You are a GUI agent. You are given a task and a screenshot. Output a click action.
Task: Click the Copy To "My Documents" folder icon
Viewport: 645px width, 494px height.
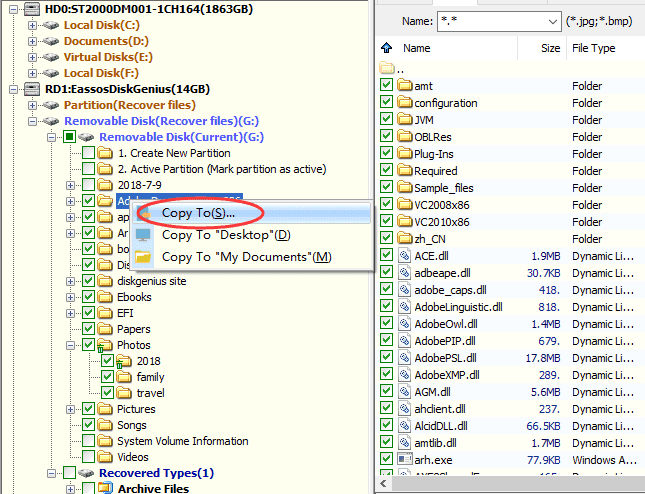point(144,257)
